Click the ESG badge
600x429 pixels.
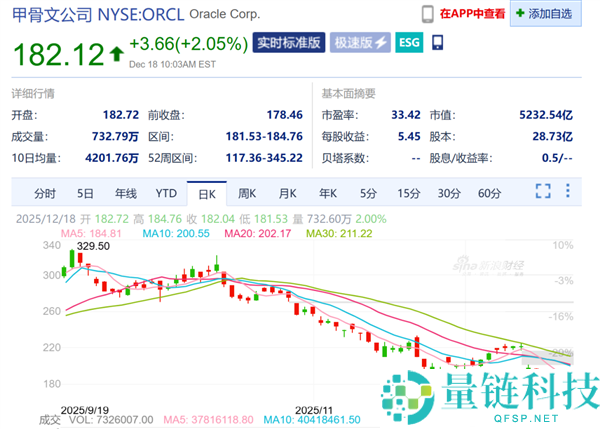coord(409,42)
